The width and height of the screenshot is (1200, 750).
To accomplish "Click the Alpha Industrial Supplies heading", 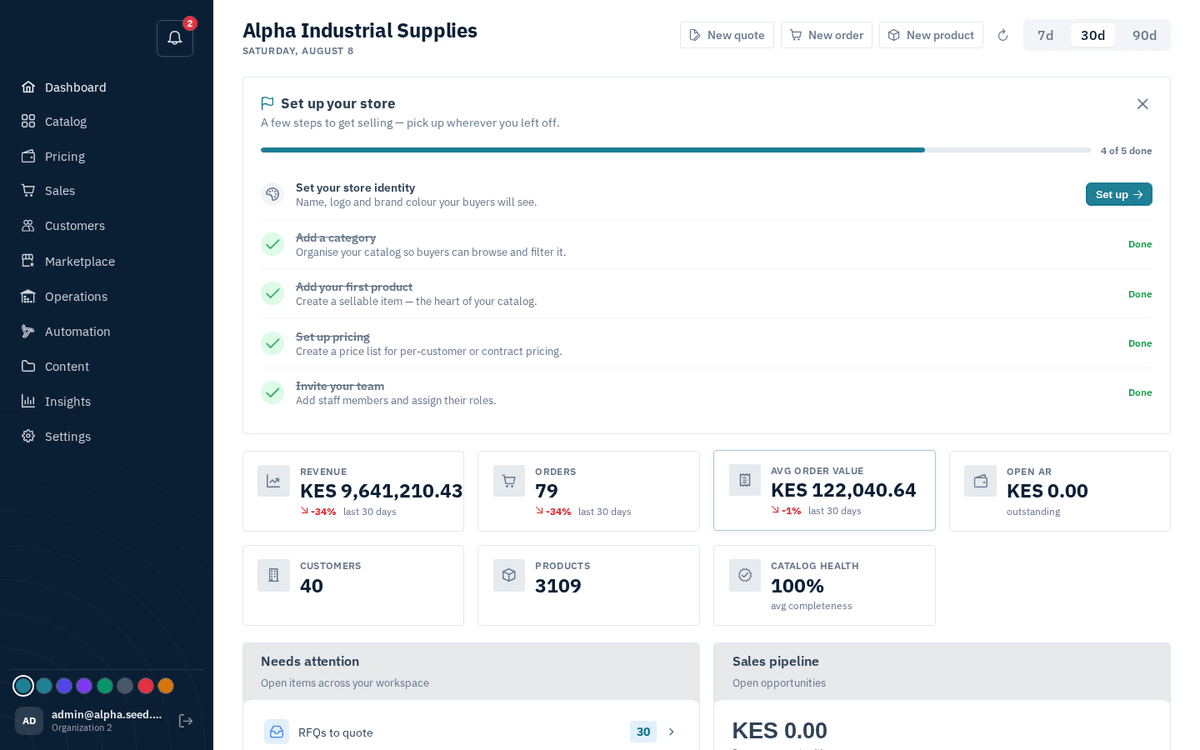I will click(x=360, y=30).
